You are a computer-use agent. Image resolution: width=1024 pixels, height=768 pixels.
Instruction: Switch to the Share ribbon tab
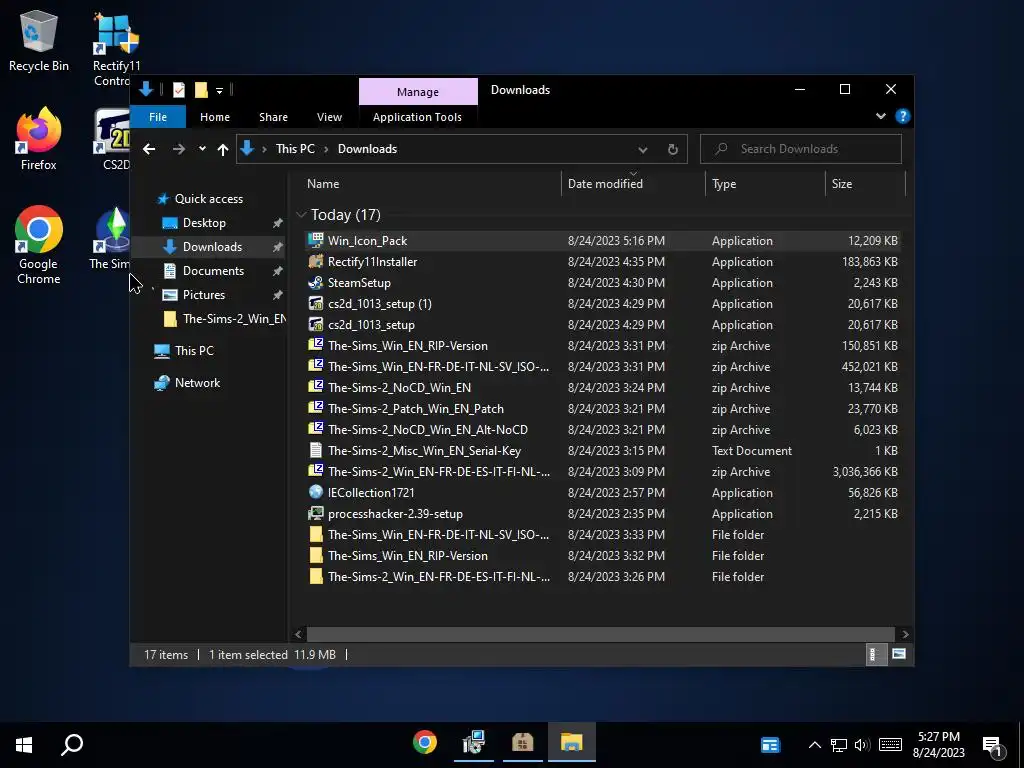click(273, 117)
